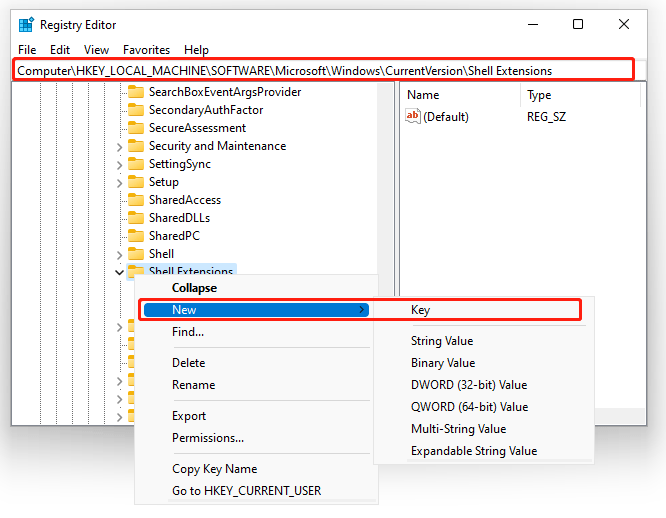The width and height of the screenshot is (666, 518).
Task: Select the SecondaryAuthFactor key name
Action: (206, 110)
